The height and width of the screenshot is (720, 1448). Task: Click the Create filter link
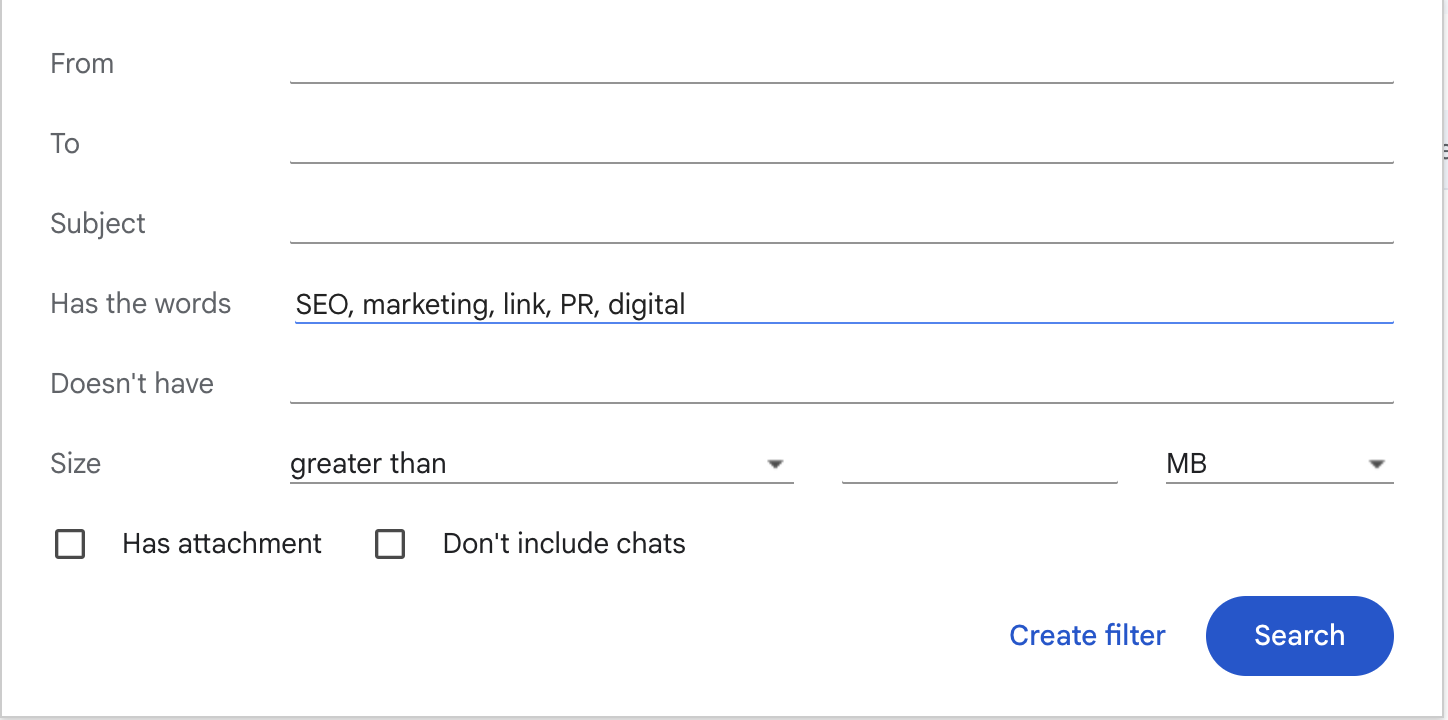click(x=1087, y=636)
